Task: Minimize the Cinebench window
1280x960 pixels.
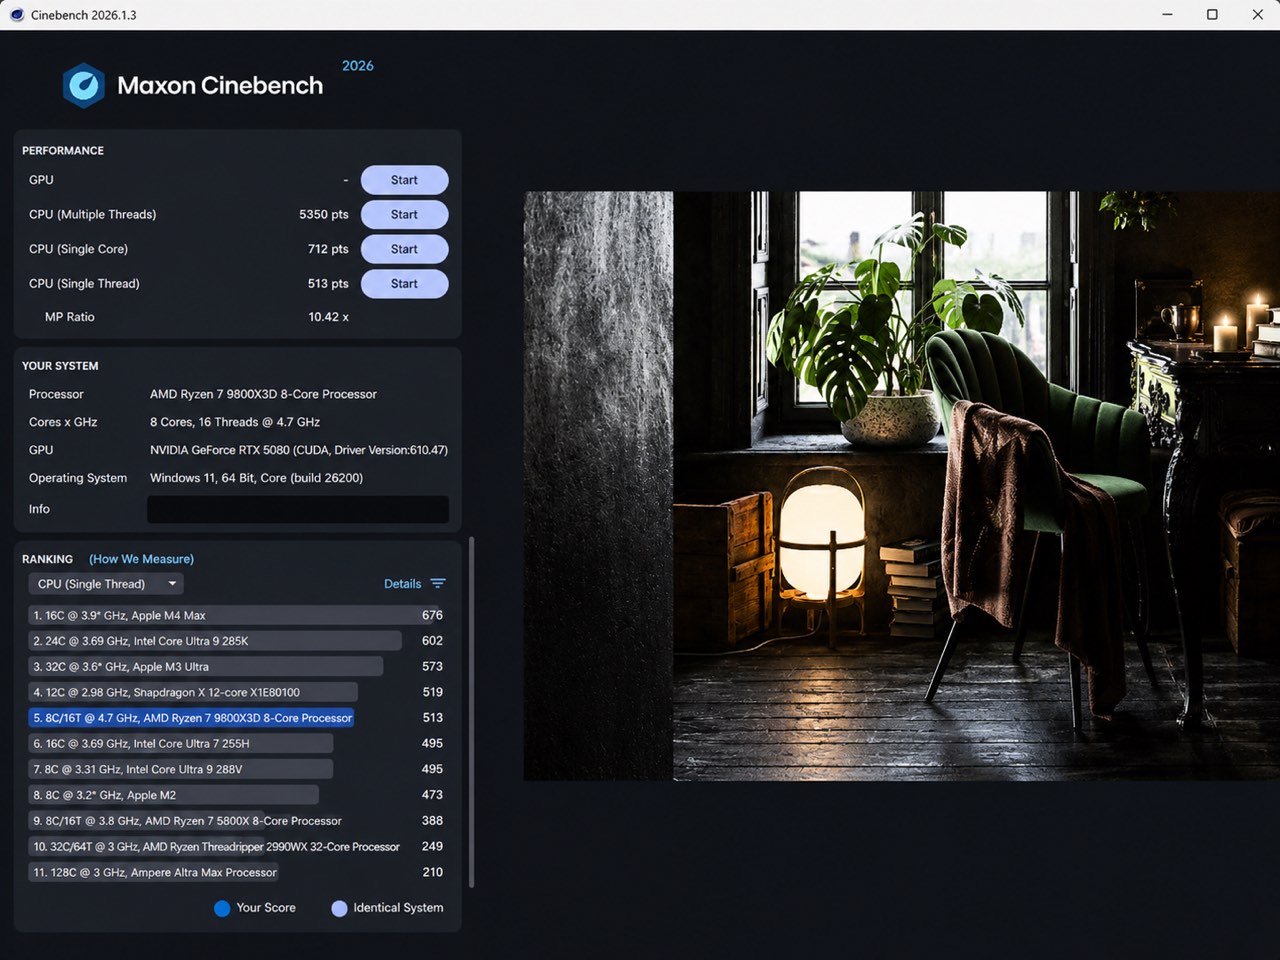Action: [x=1167, y=15]
